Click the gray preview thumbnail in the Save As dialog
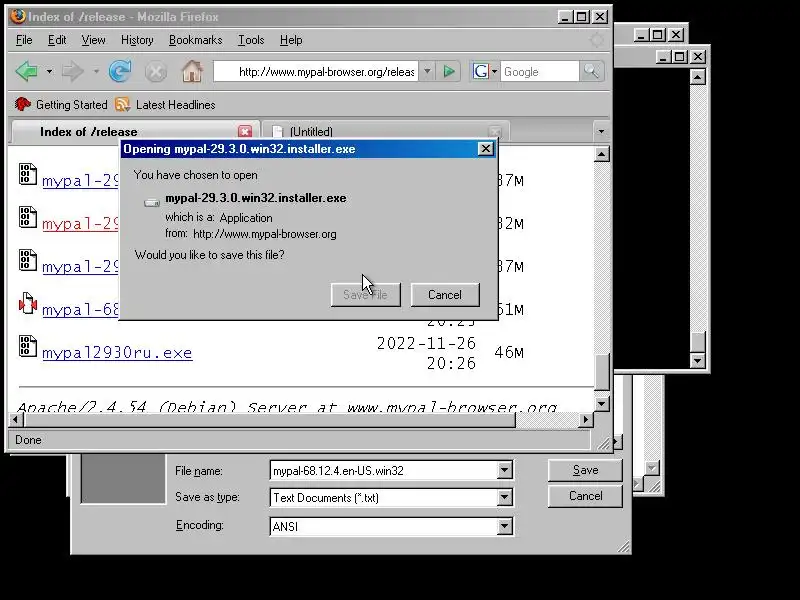The image size is (800, 600). 123,478
